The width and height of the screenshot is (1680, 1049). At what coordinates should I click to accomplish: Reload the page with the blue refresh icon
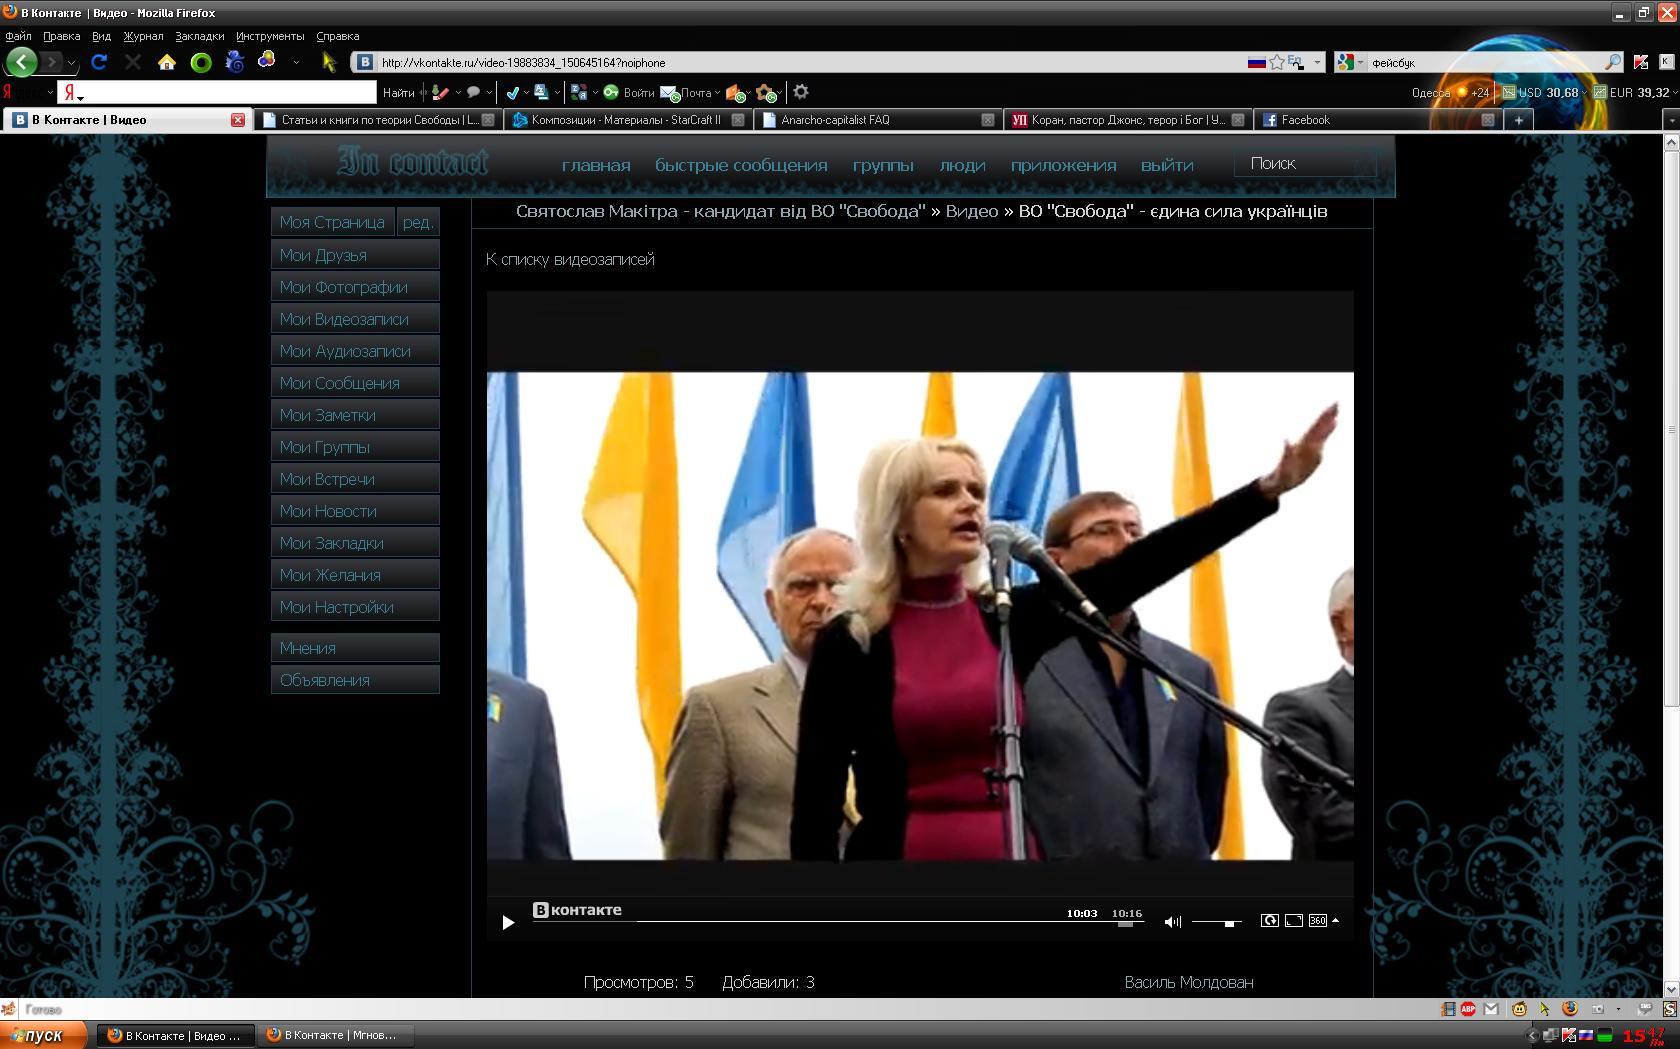[99, 62]
